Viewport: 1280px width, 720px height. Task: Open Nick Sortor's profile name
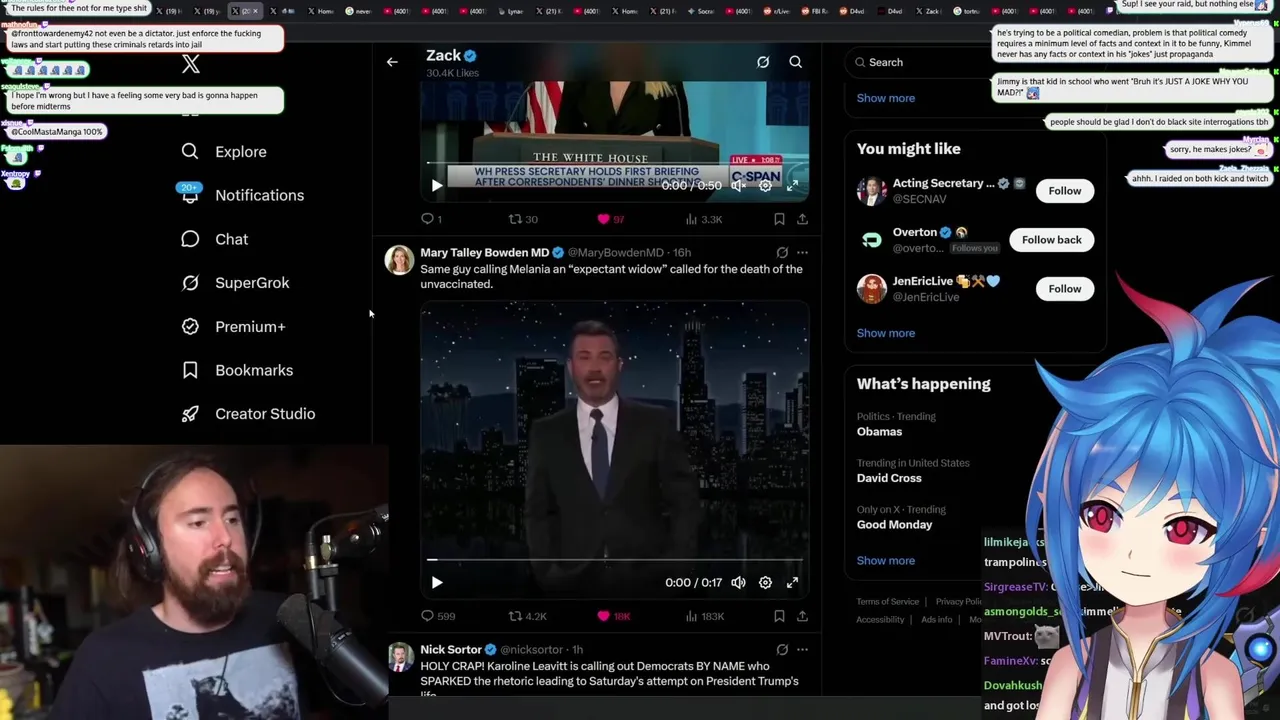[x=451, y=650]
